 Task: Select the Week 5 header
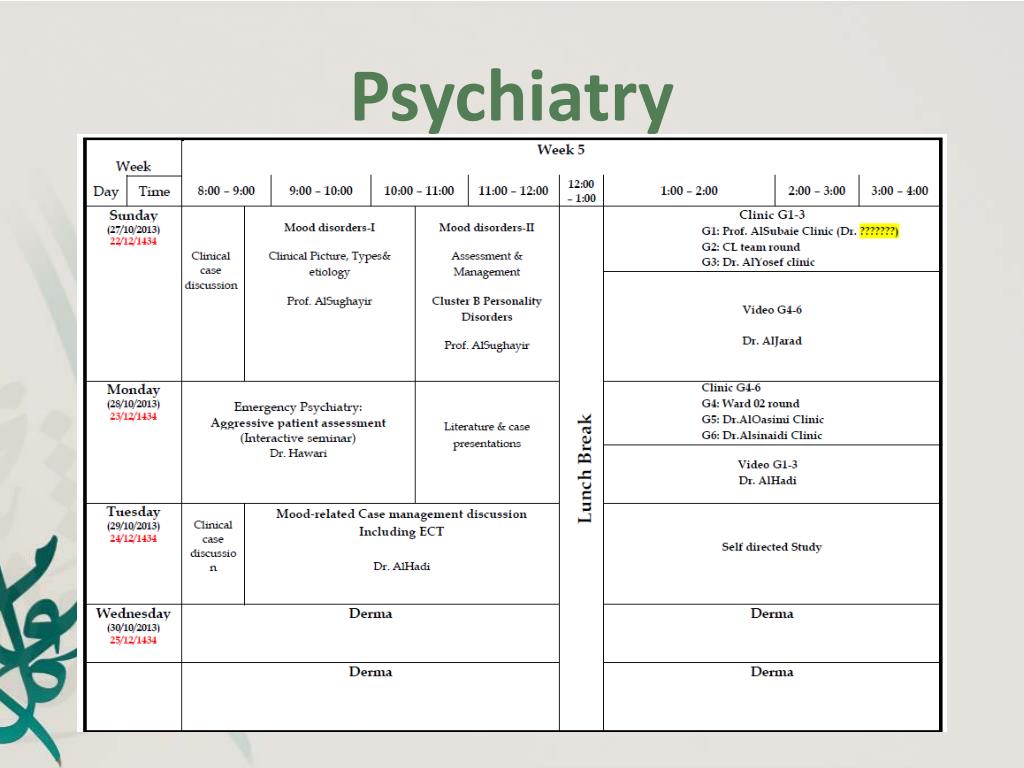(560, 150)
